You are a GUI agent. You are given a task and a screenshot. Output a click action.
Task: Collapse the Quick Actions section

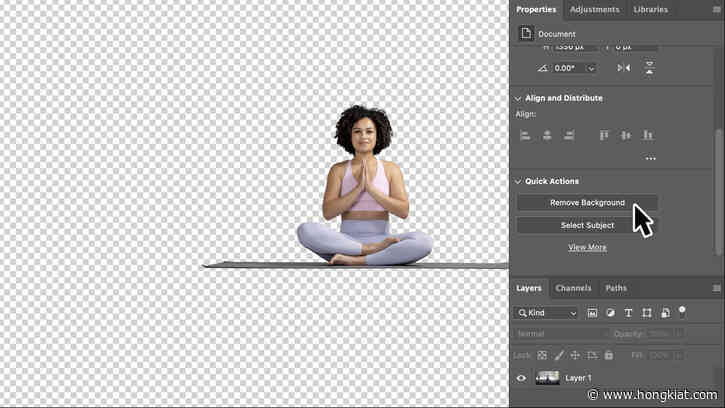[518, 181]
